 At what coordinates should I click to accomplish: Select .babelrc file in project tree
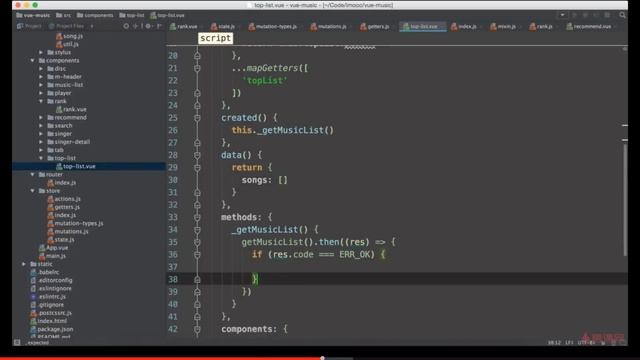pyautogui.click(x=45, y=272)
